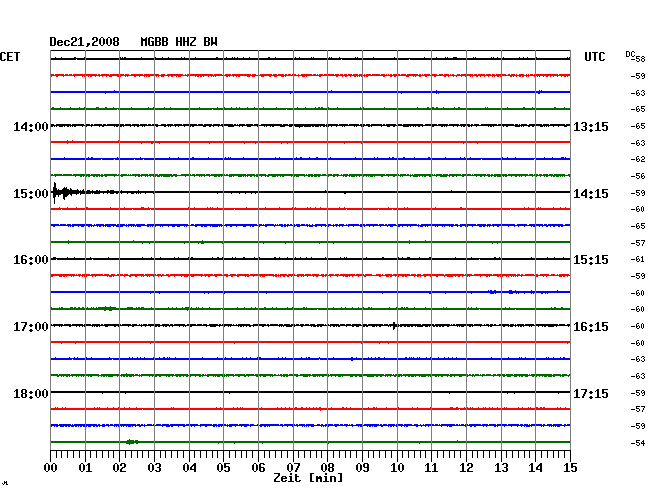650x494 pixels.
Task: Click minute label "01" on the x-axis
Action: click(85, 468)
